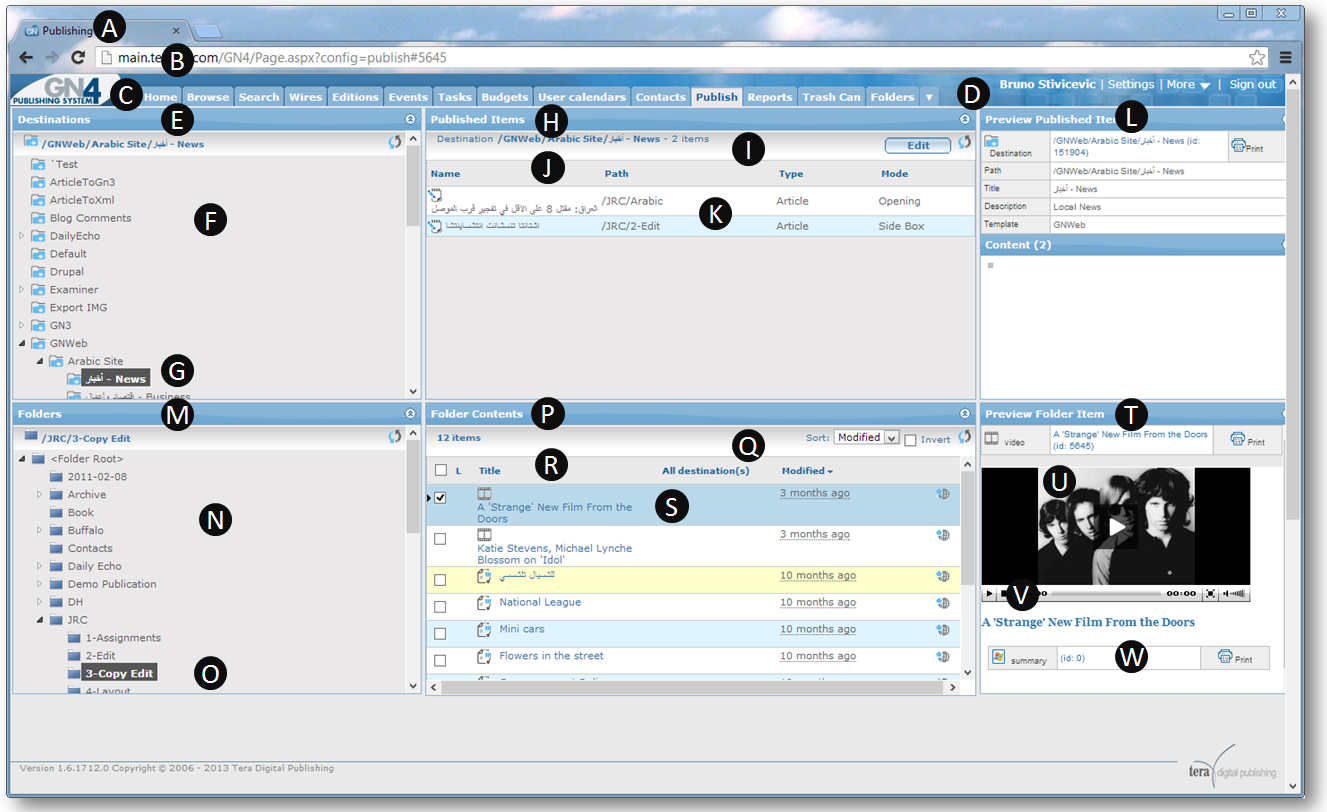Reload the page with the refresh icon
The height and width of the screenshot is (812, 1327).
pyautogui.click(x=77, y=58)
